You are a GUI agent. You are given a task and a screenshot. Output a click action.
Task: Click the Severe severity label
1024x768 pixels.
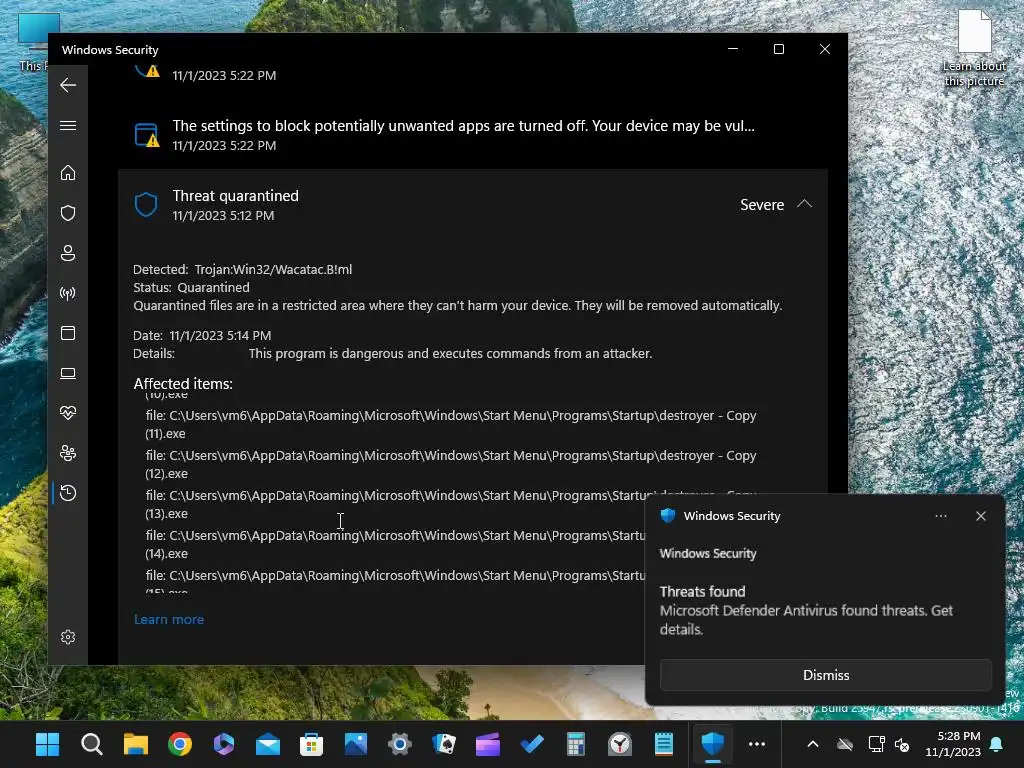point(761,204)
